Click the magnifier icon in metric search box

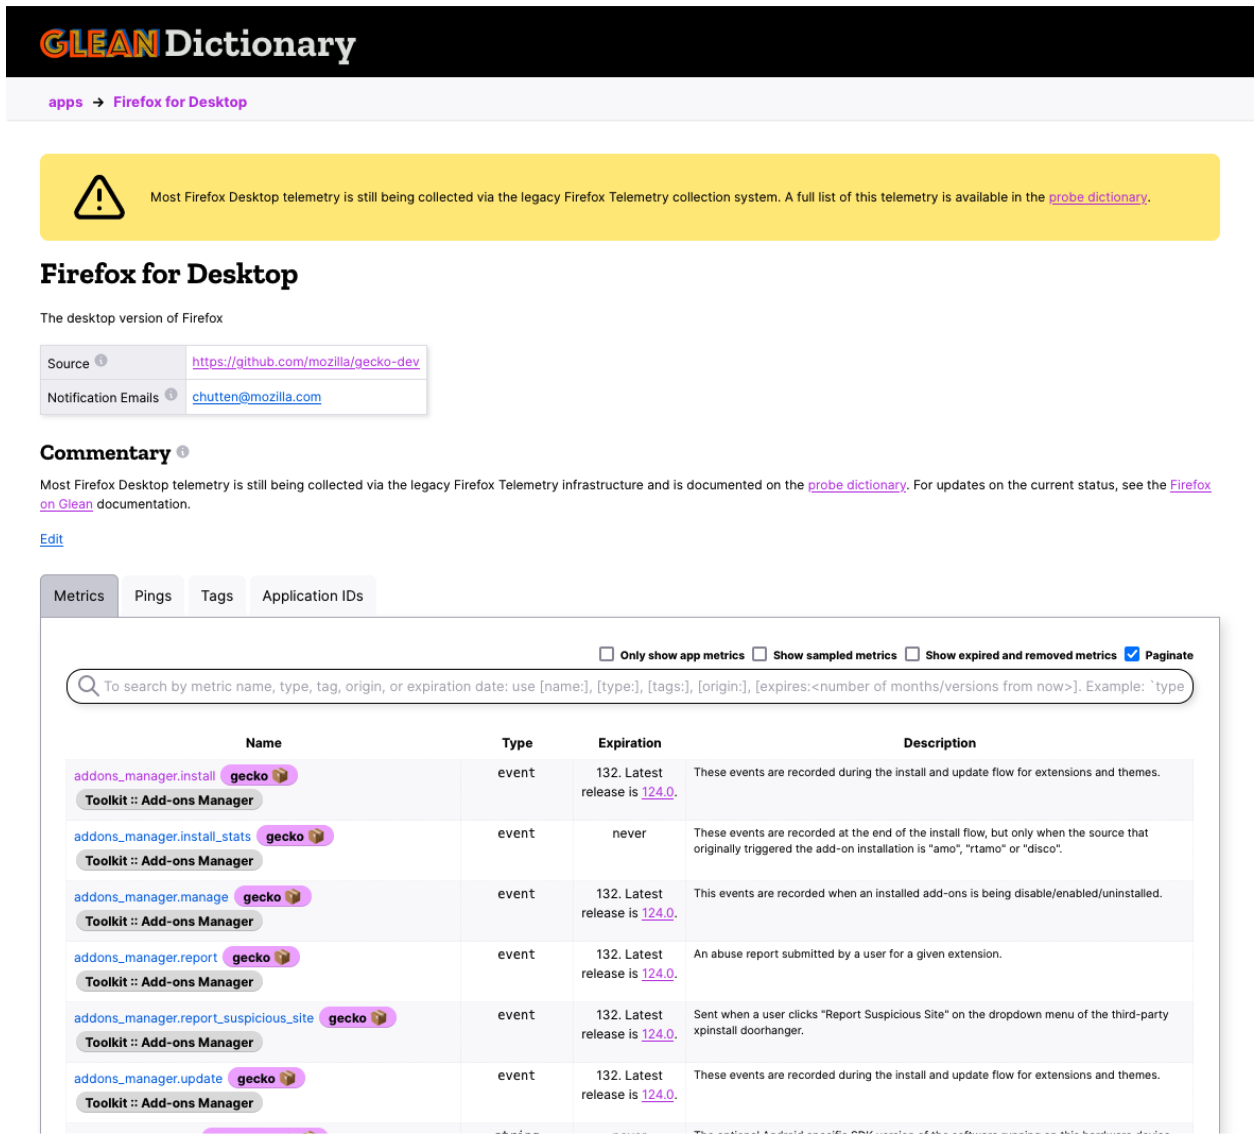(x=88, y=686)
